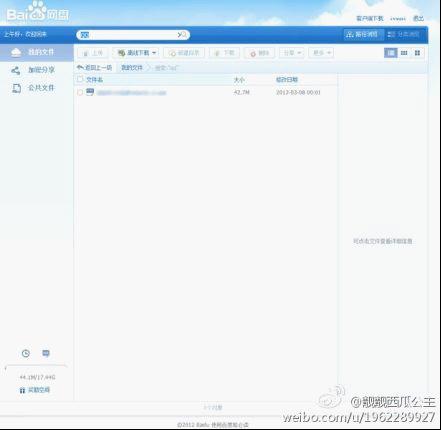Switch to small thumbnail view icon
Image resolution: width=441 pixels, height=430 pixels.
click(x=404, y=53)
